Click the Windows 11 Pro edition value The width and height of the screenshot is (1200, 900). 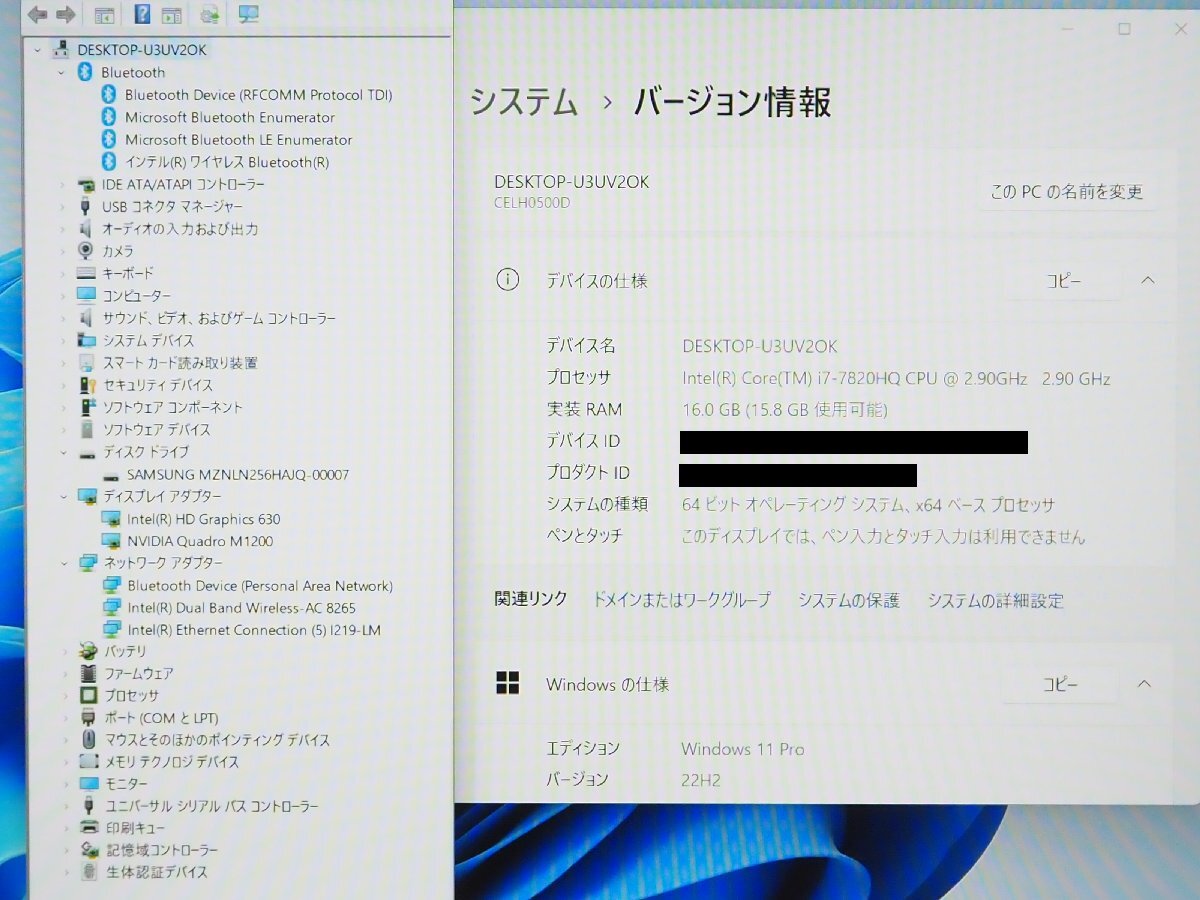(x=743, y=749)
